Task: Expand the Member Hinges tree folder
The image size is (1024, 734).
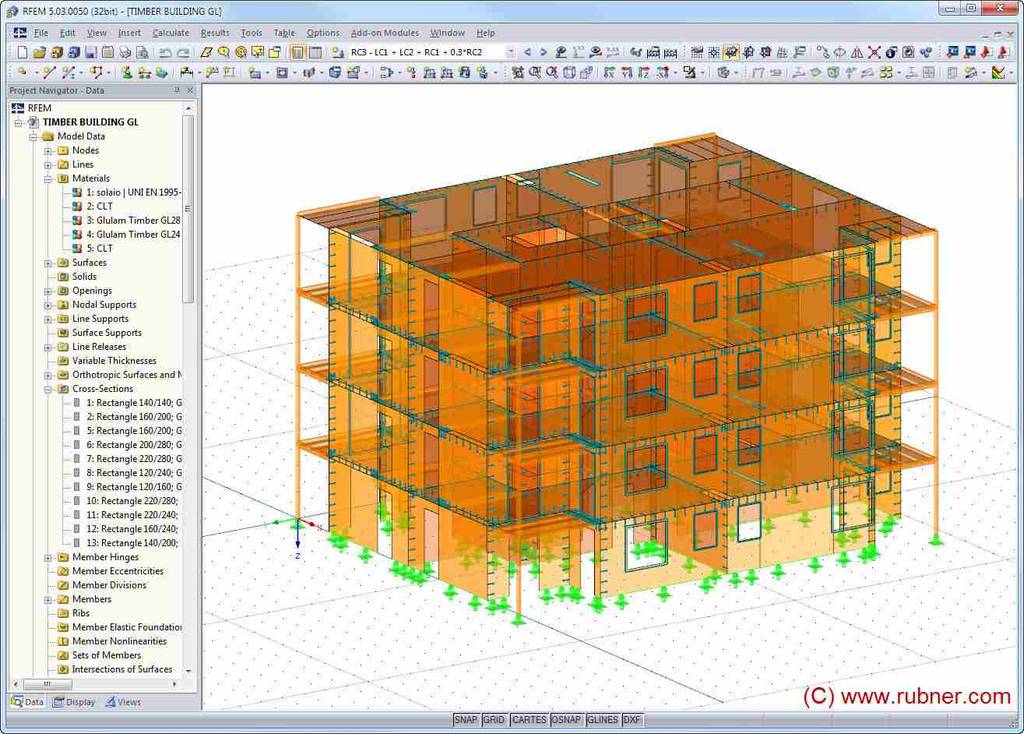Action: (48, 558)
